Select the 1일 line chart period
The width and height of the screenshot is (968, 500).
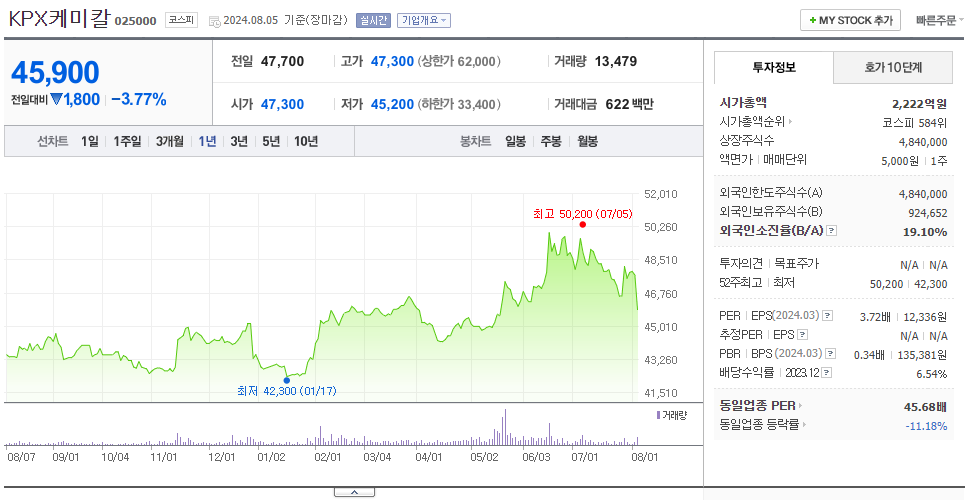[90, 141]
